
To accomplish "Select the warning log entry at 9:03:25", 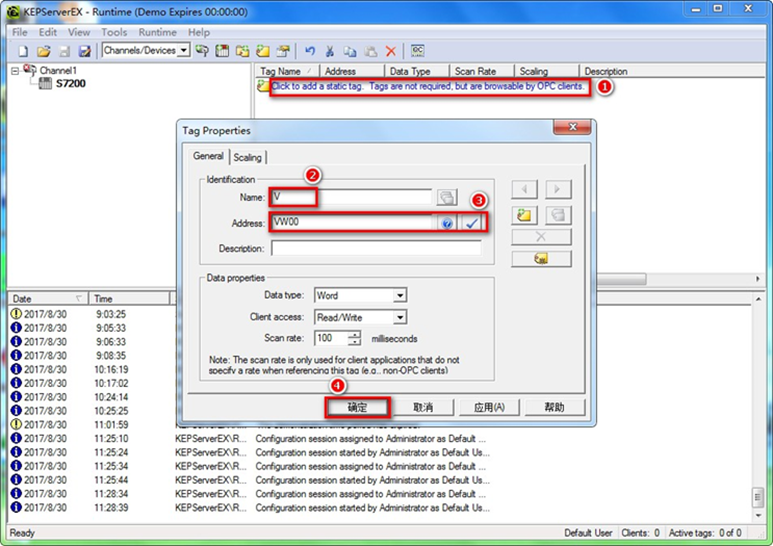I will tap(93, 314).
